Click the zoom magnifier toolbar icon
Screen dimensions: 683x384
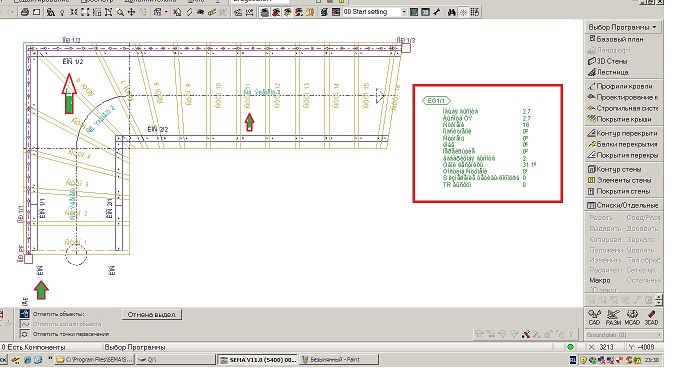(x=120, y=12)
